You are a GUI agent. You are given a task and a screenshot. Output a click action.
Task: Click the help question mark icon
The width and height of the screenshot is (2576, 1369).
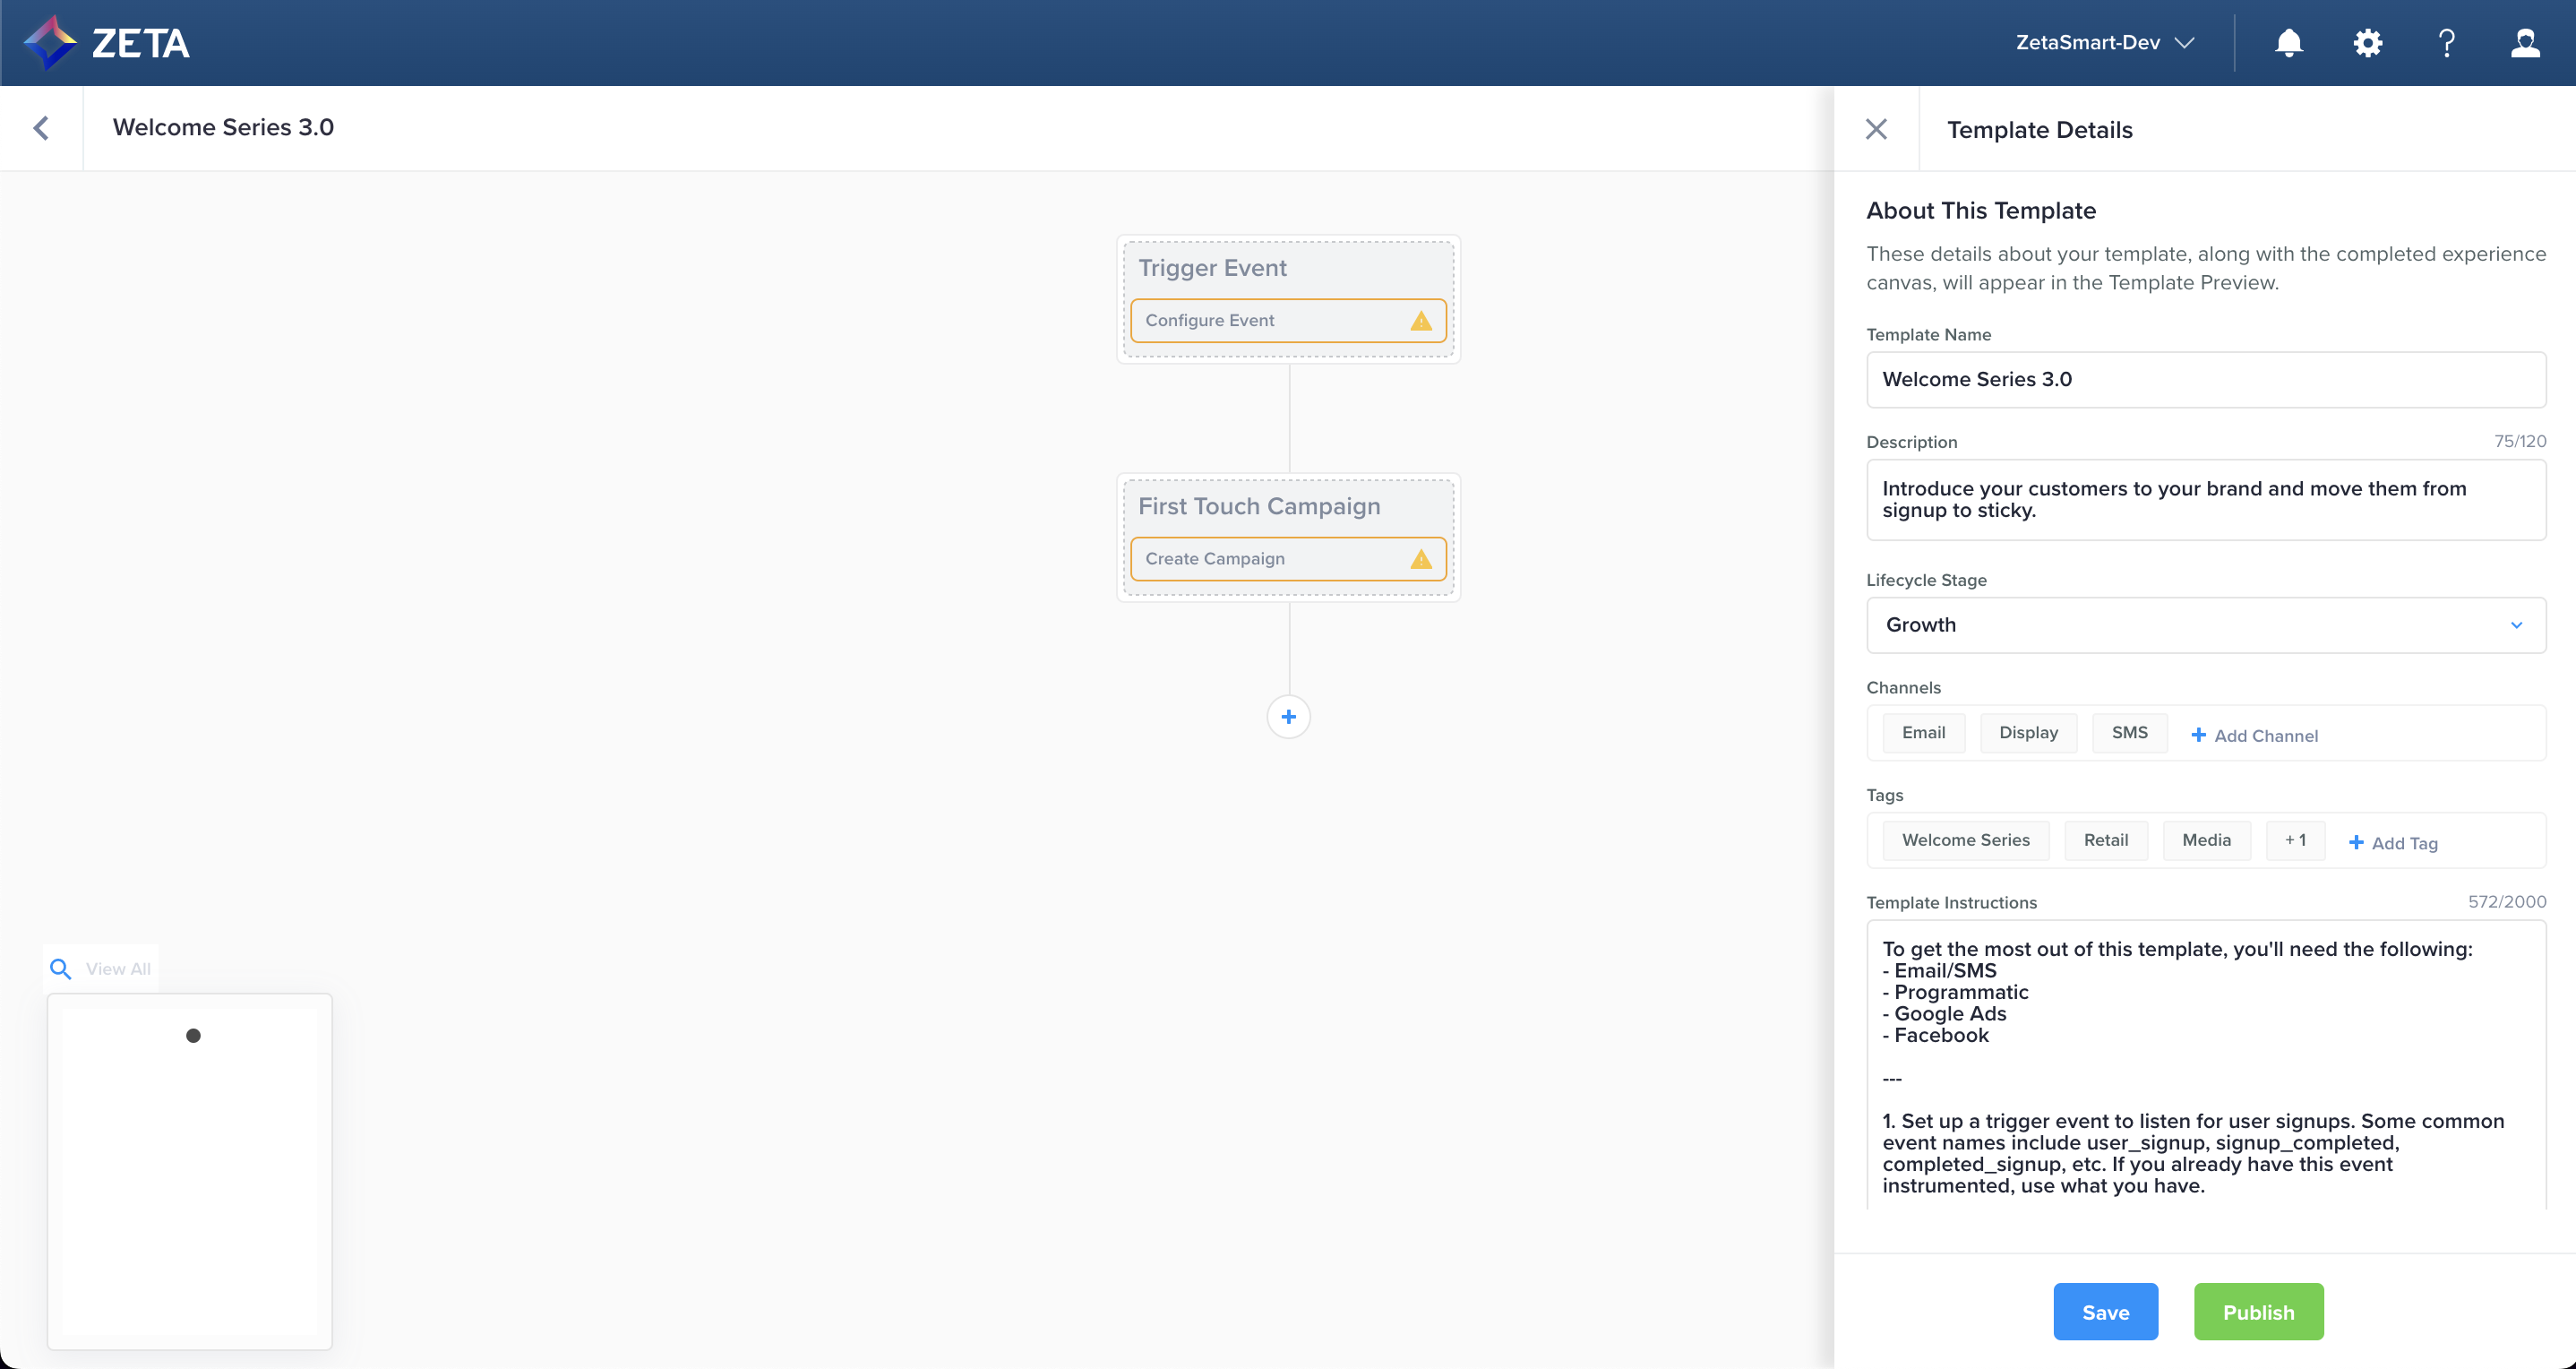click(2446, 43)
